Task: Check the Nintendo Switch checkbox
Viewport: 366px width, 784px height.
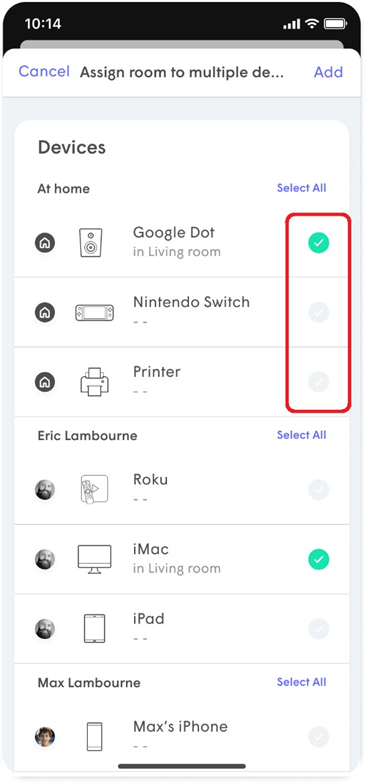Action: click(x=318, y=312)
